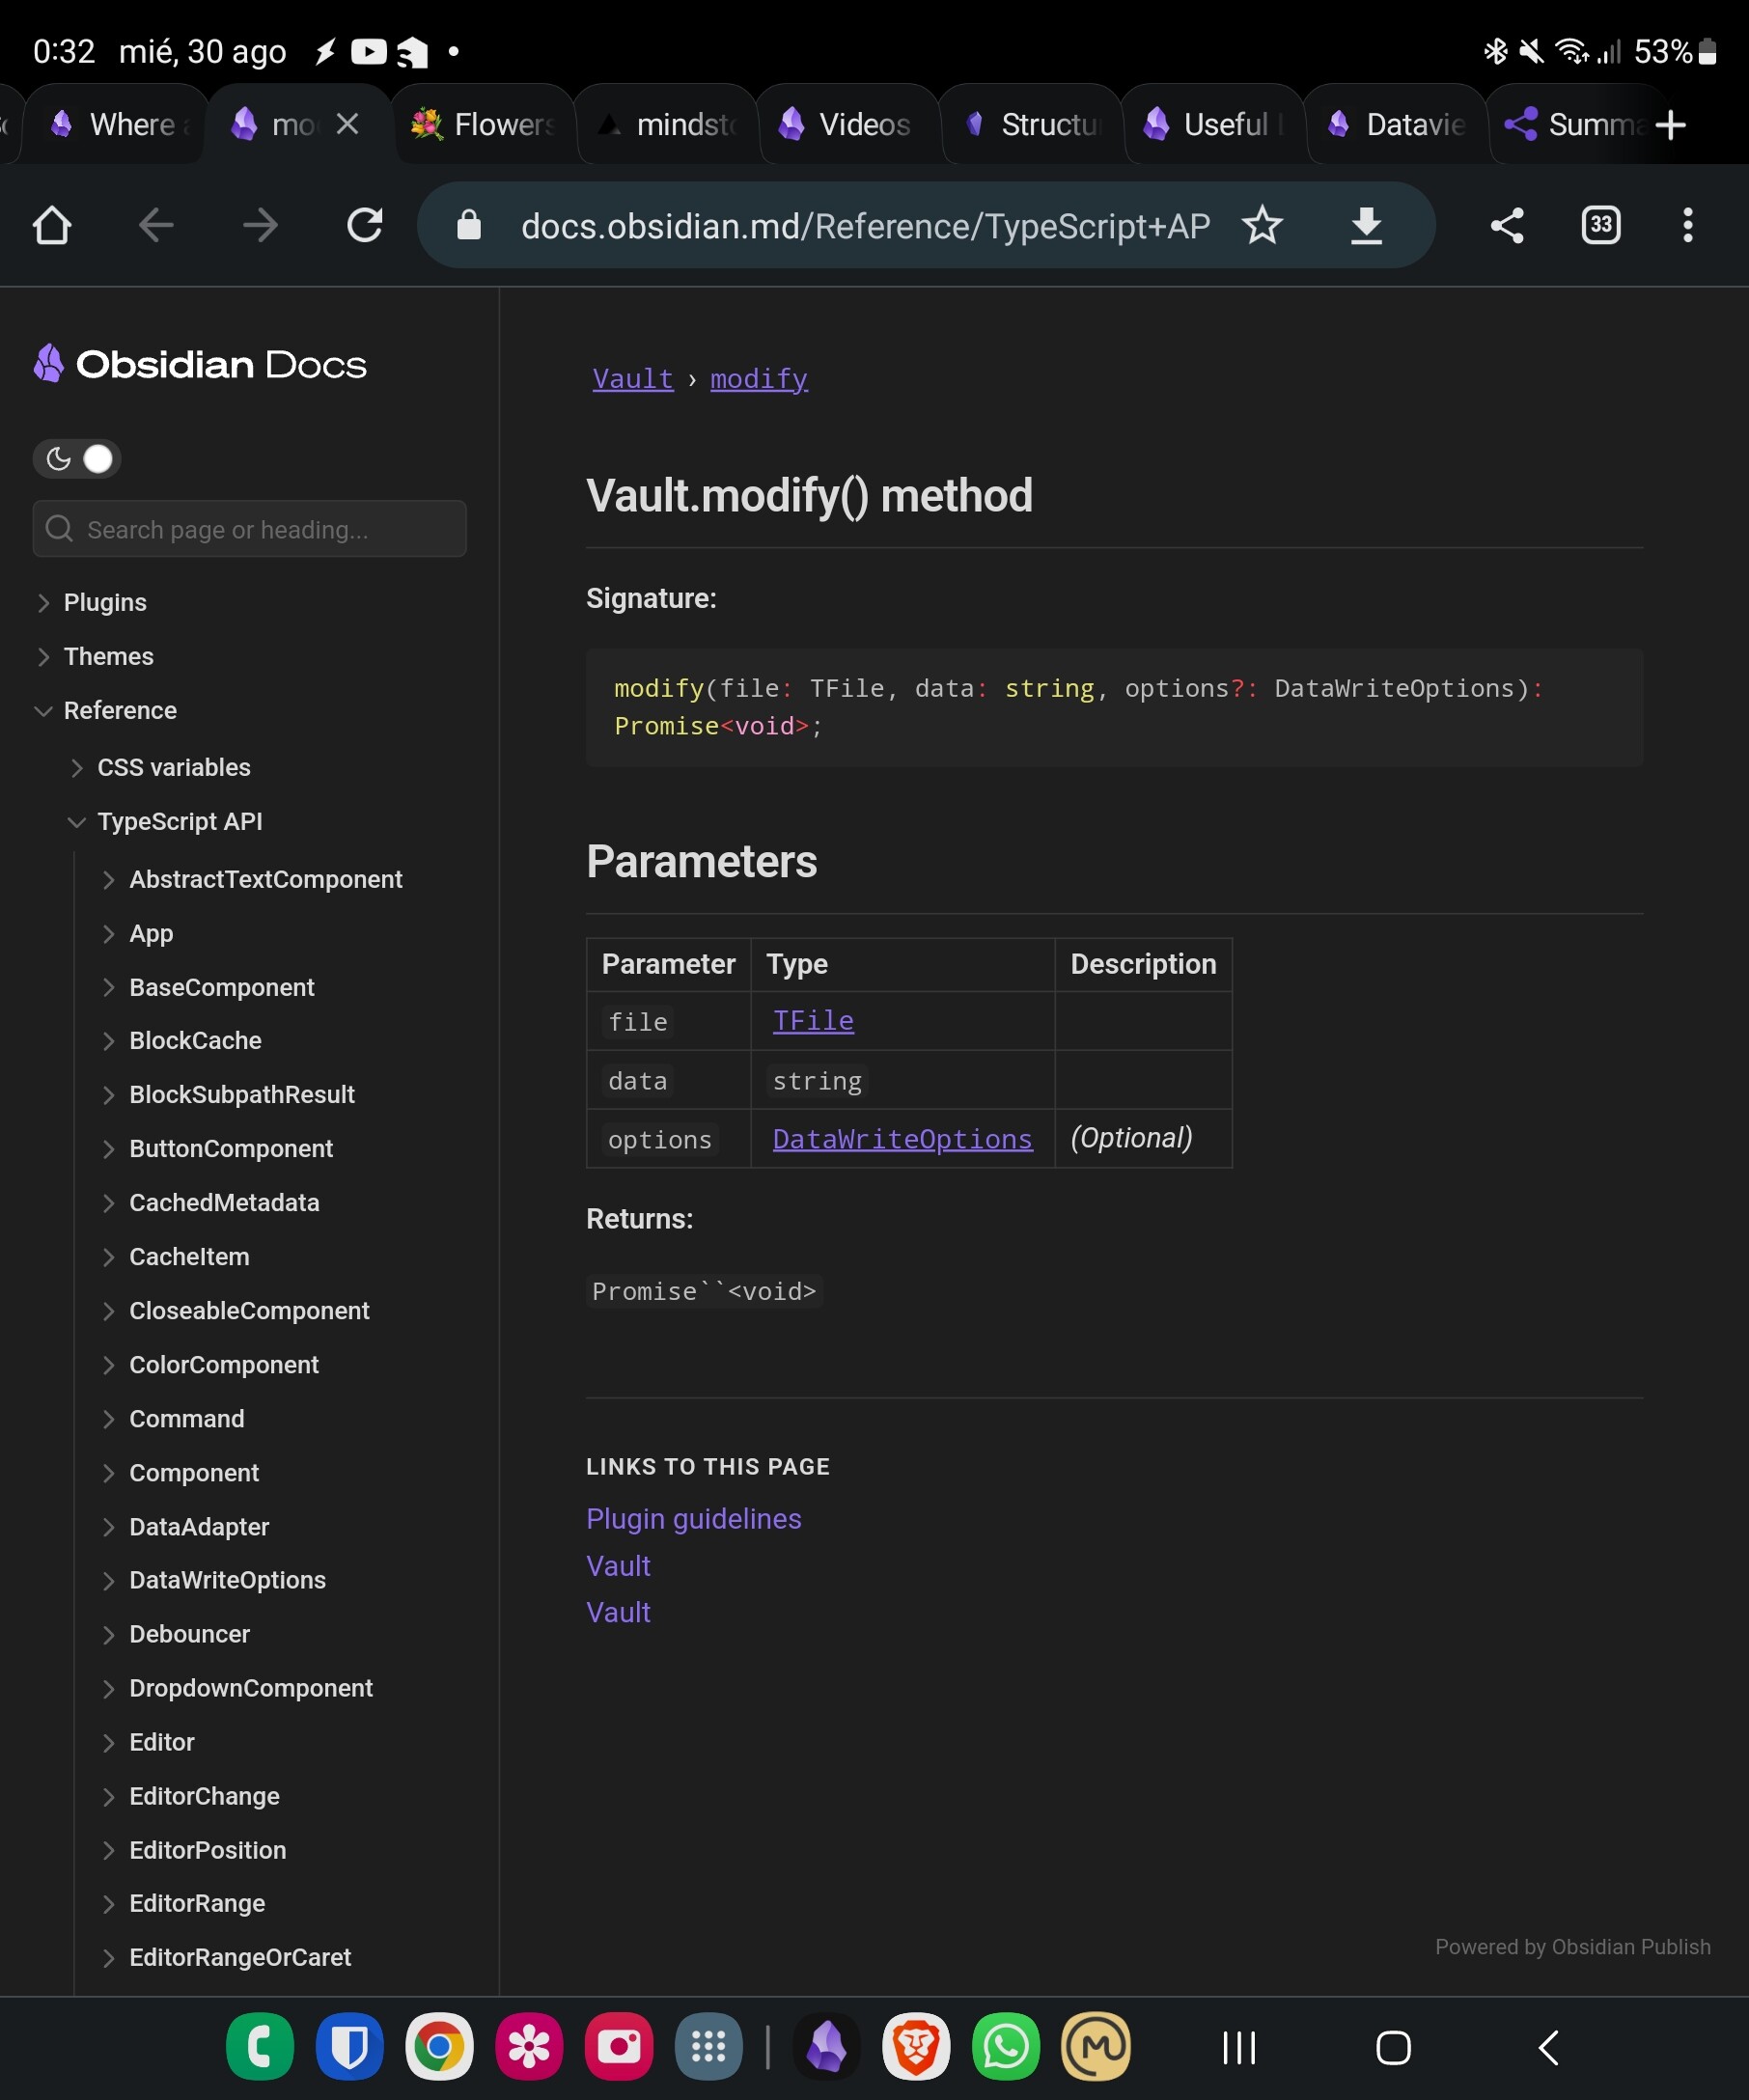
Task: Launch Chrome from the taskbar
Action: pyautogui.click(x=439, y=2046)
